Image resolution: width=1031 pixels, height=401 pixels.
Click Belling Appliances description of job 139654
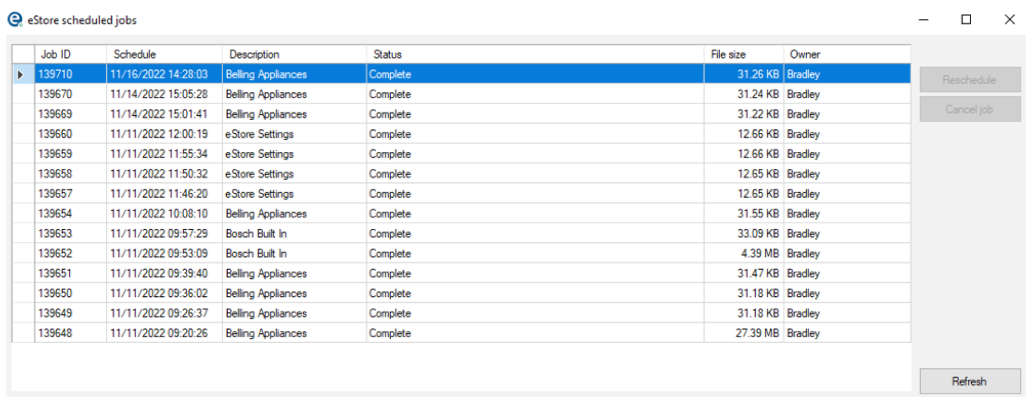(295, 214)
